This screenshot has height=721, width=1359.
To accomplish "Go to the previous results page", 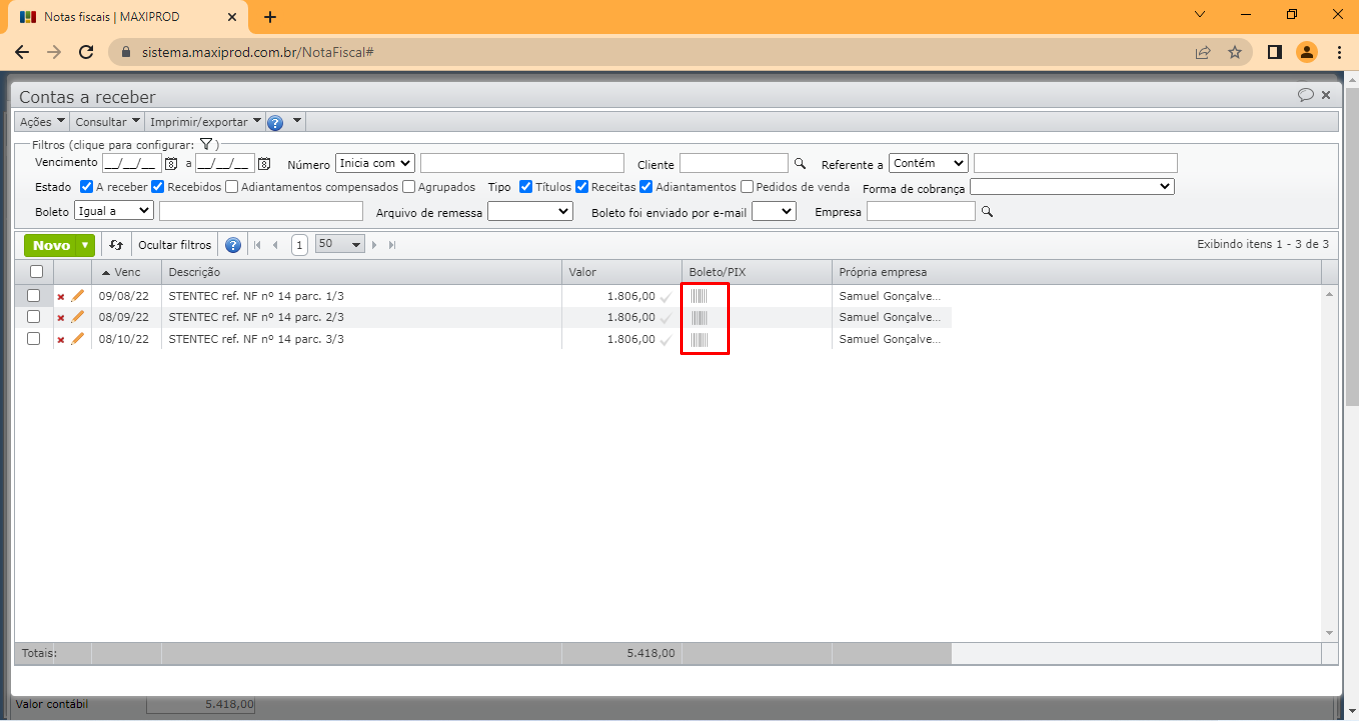I will pyautogui.click(x=275, y=245).
